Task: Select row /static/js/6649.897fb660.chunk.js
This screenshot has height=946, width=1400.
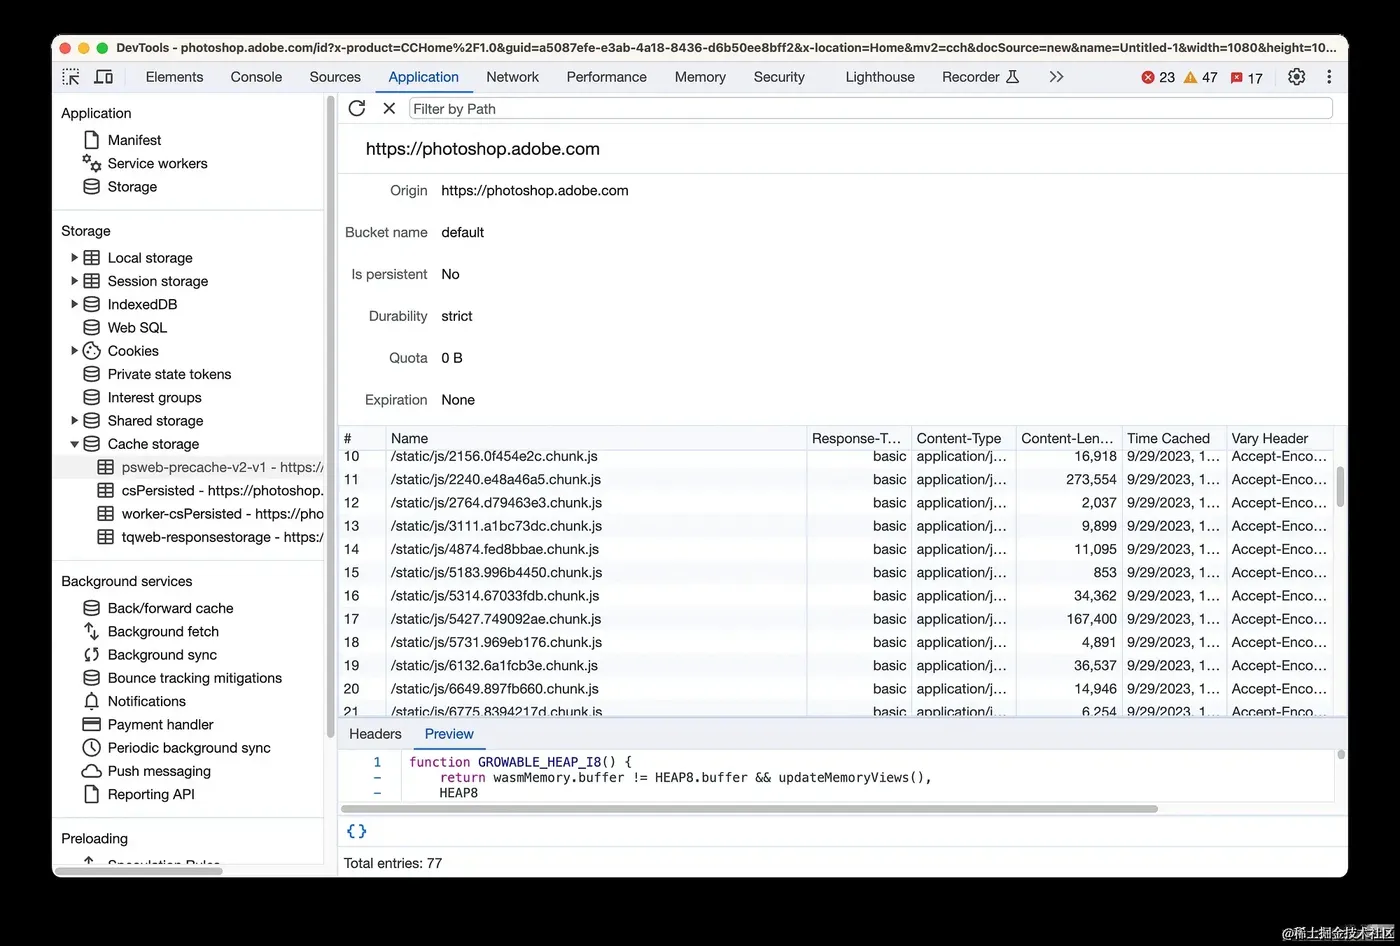Action: click(x=836, y=689)
